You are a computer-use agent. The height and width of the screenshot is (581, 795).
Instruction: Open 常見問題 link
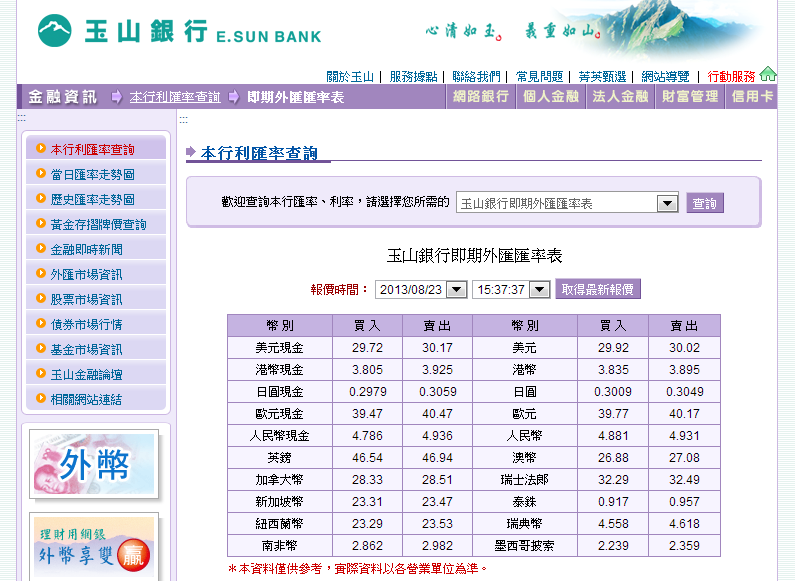539,77
